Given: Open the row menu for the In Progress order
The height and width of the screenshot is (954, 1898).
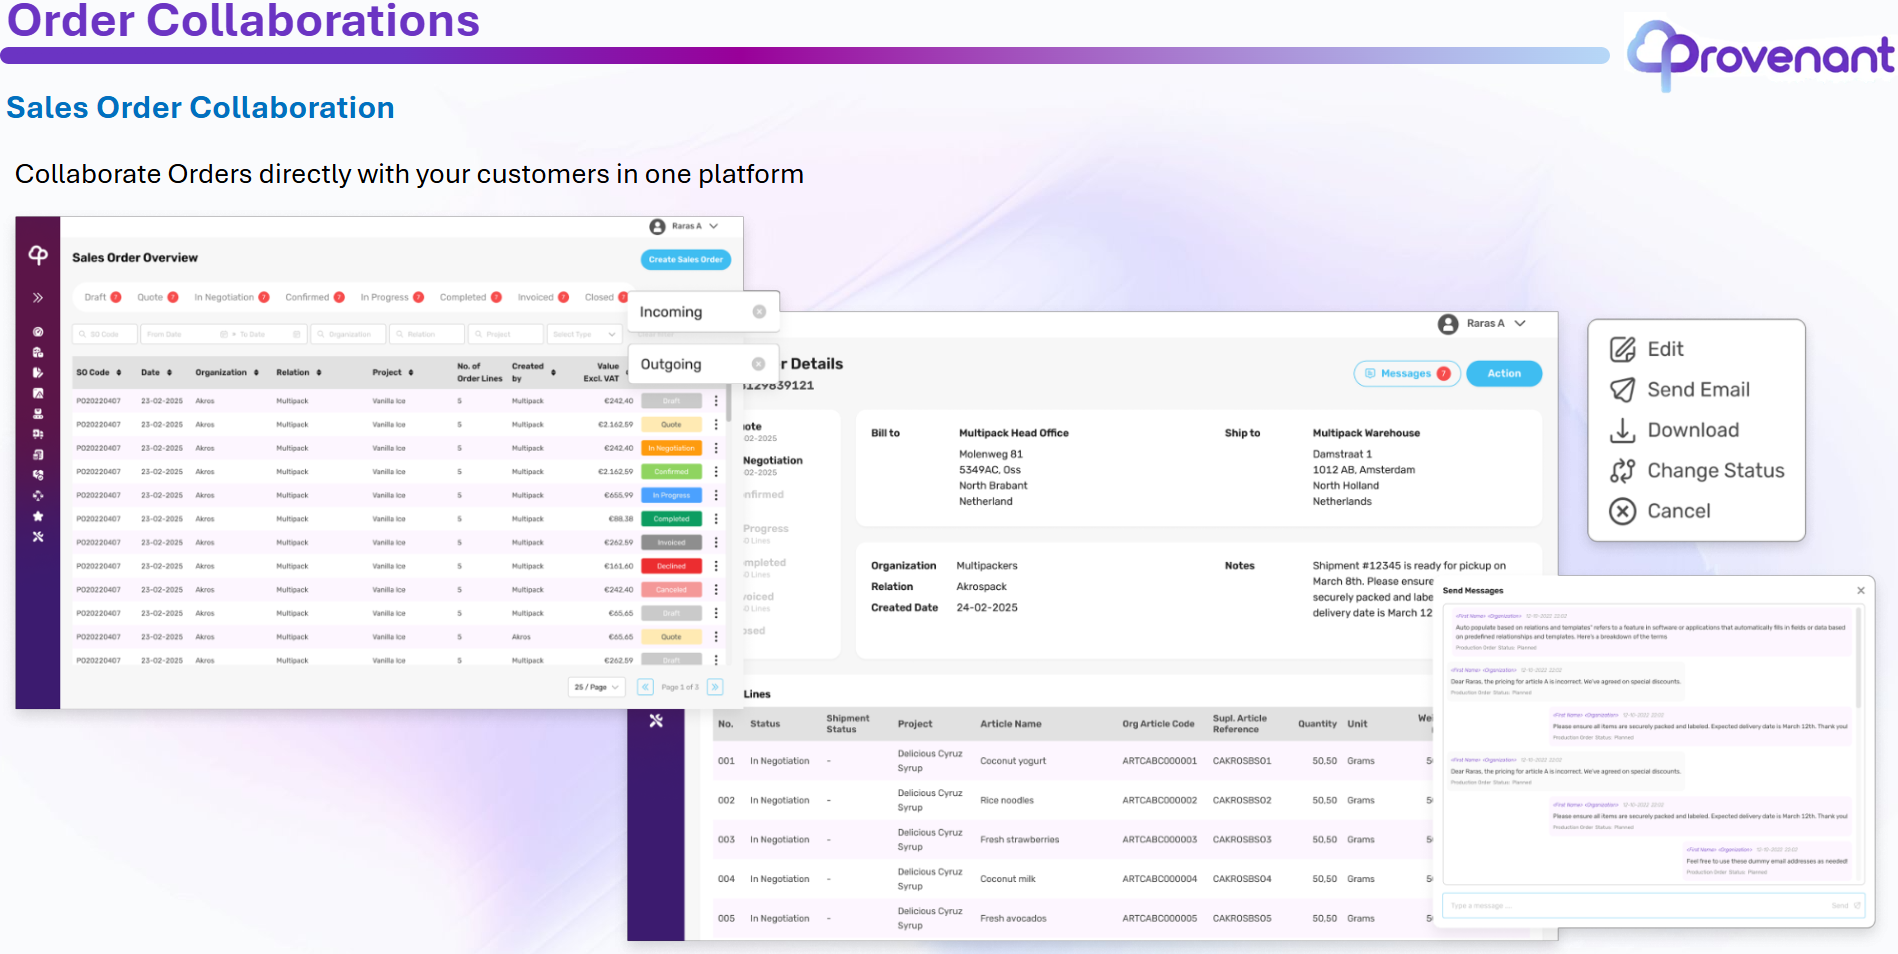Looking at the screenshot, I should point(716,495).
